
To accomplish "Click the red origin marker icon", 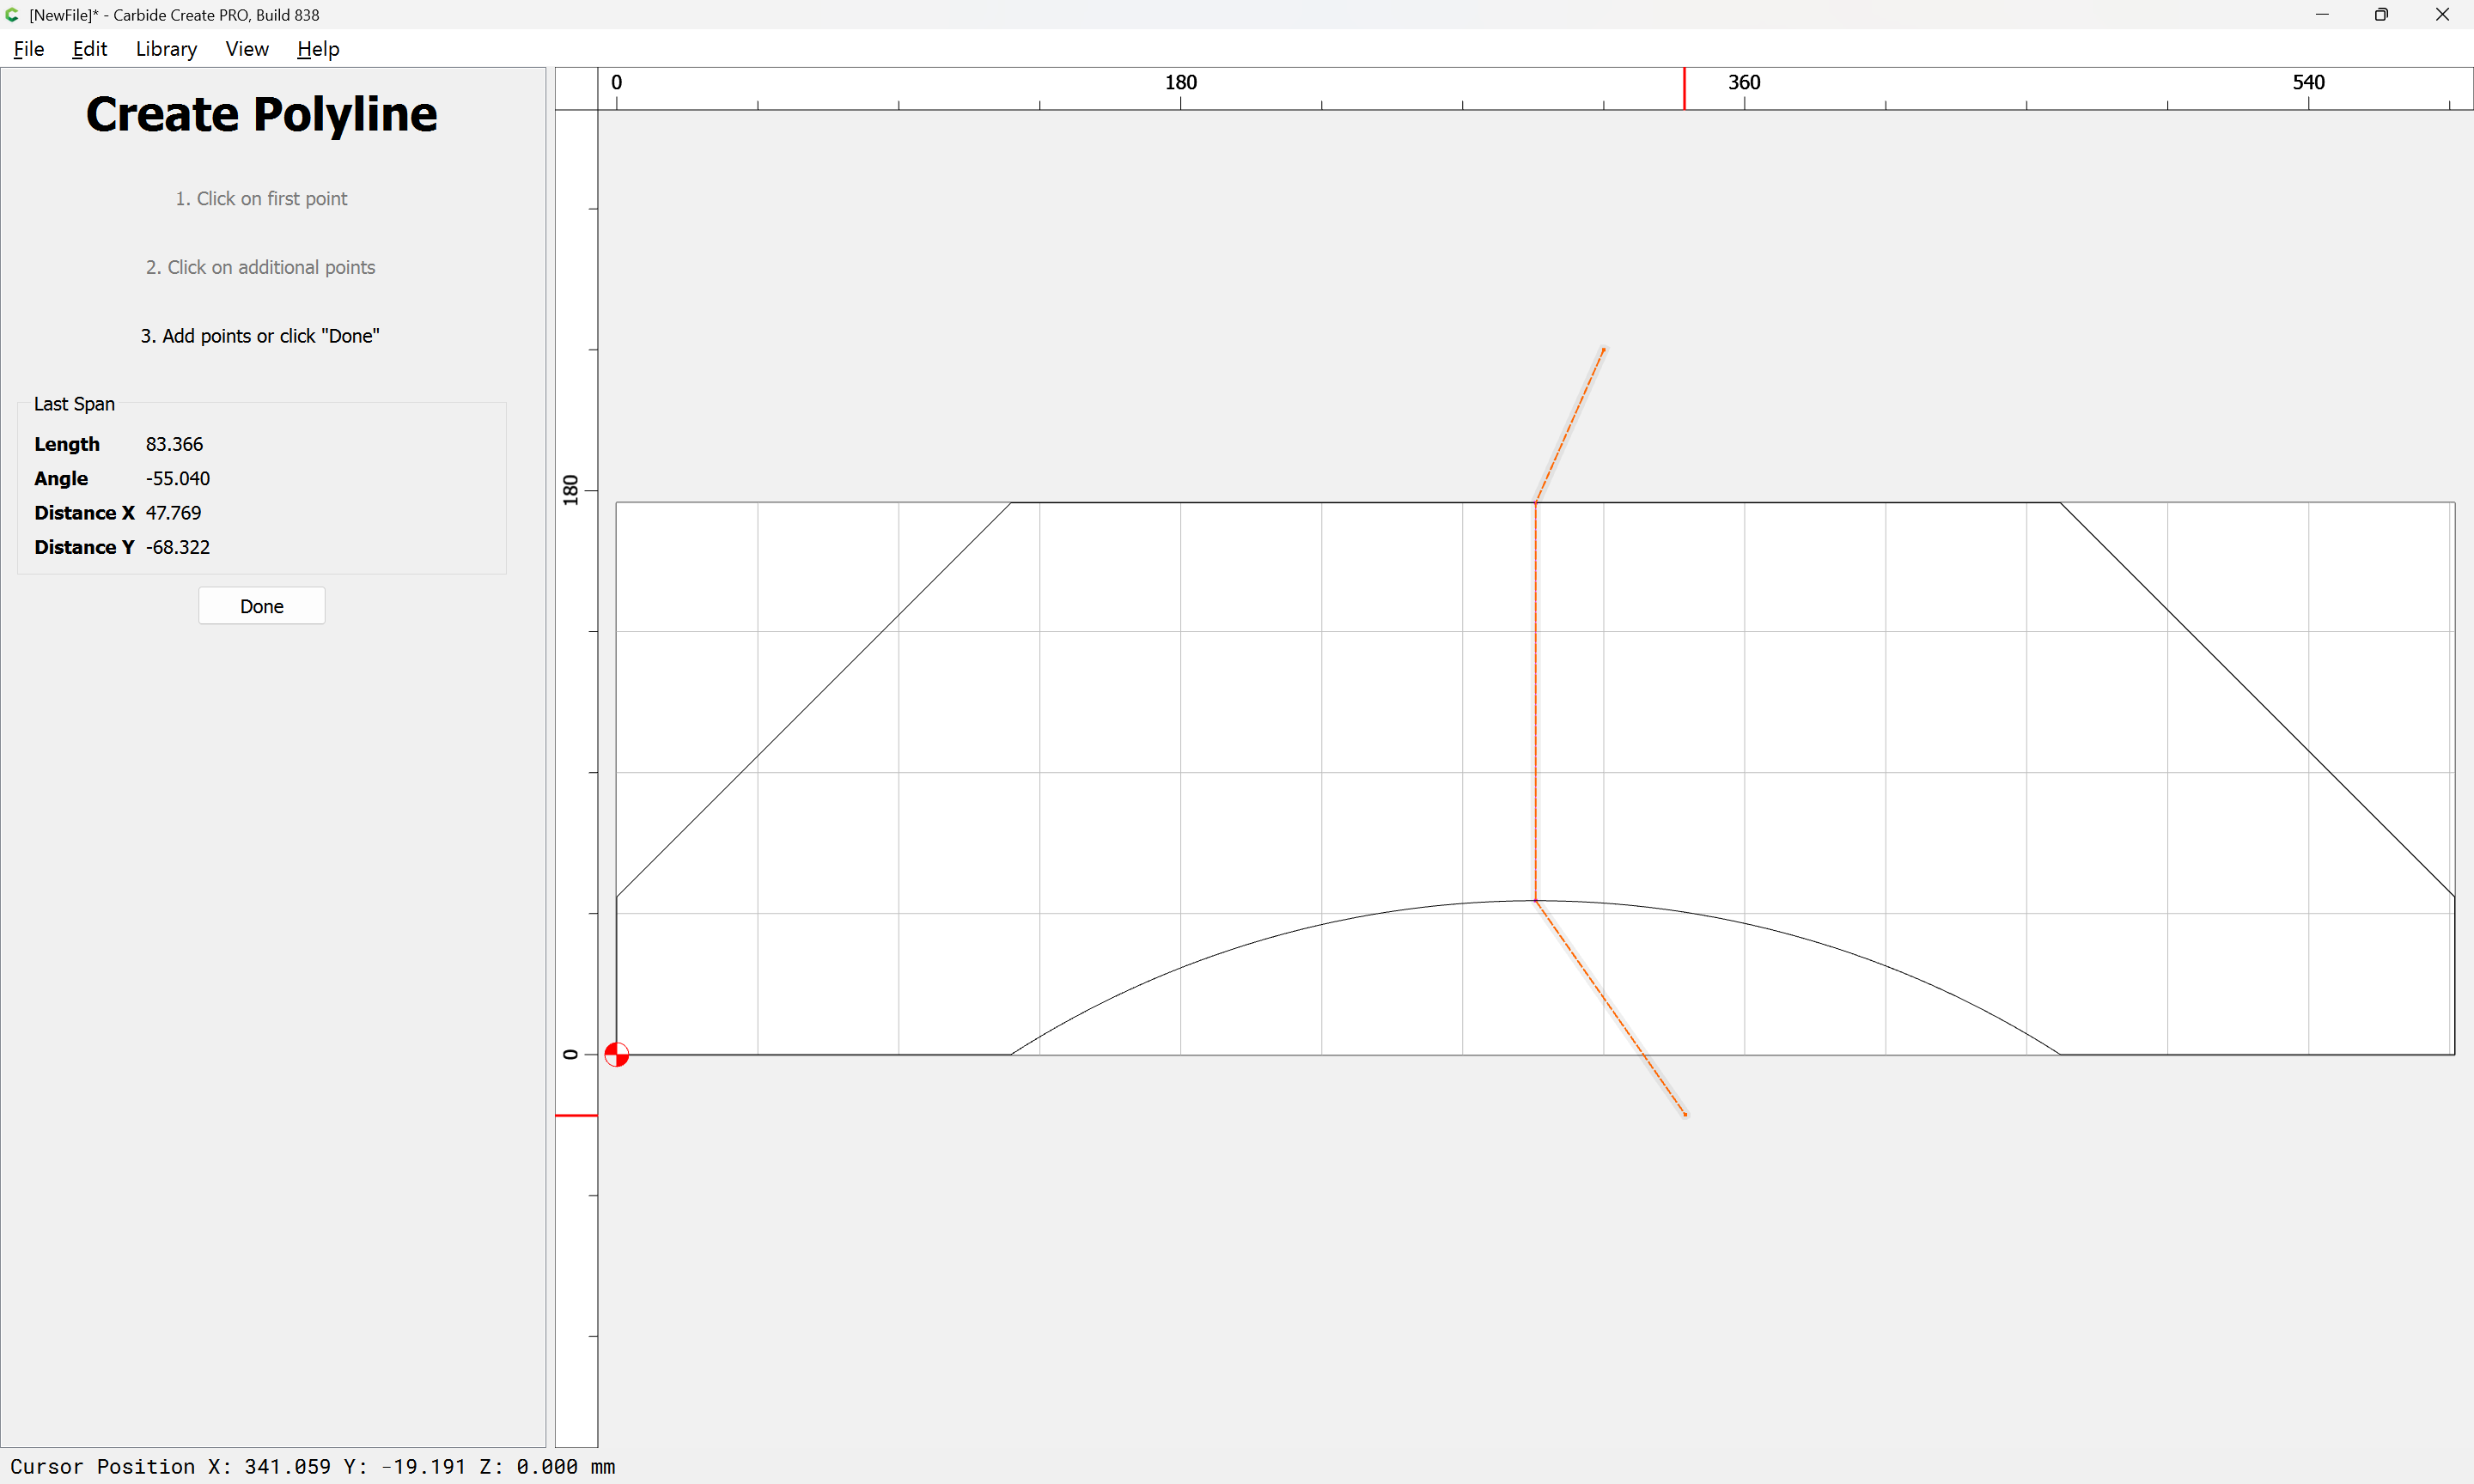I will tap(616, 1054).
